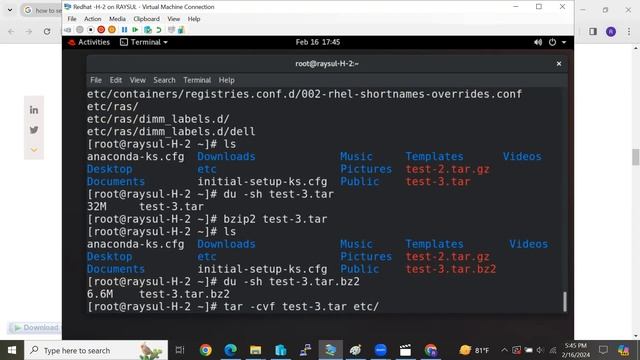Reset the VM with green play icon

135,30
